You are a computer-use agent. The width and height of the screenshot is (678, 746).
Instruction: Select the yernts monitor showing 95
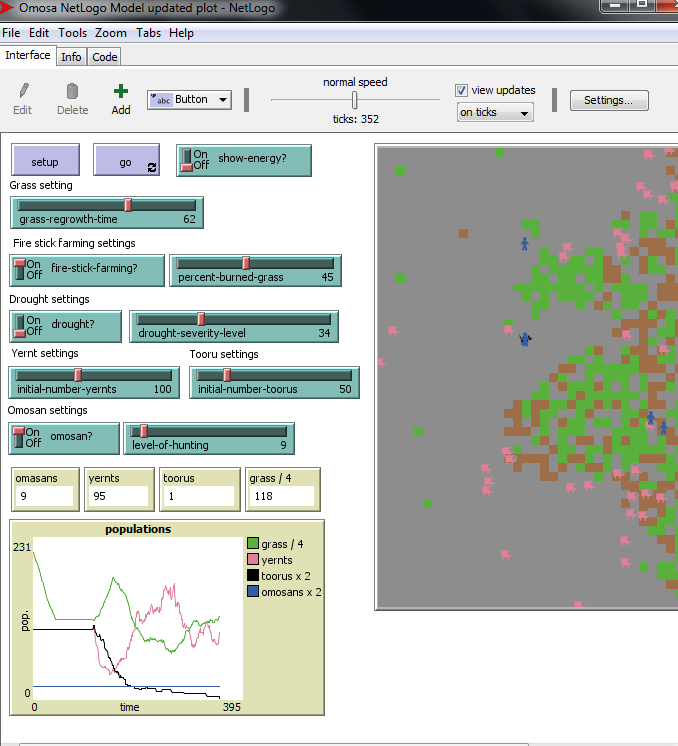pyautogui.click(x=119, y=490)
